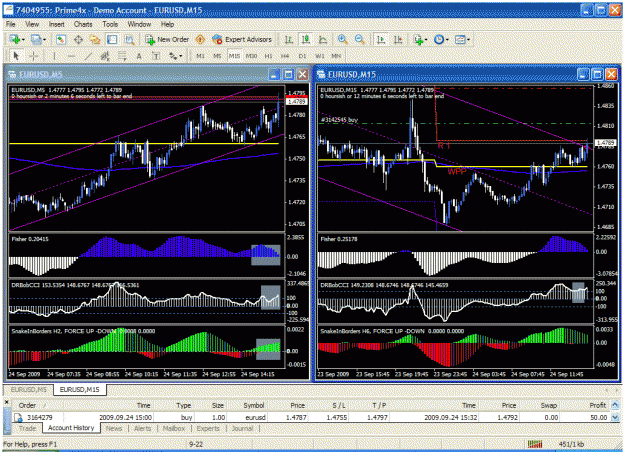The image size is (625, 452).
Task: Zoom out on the chart
Action: coord(360,39)
